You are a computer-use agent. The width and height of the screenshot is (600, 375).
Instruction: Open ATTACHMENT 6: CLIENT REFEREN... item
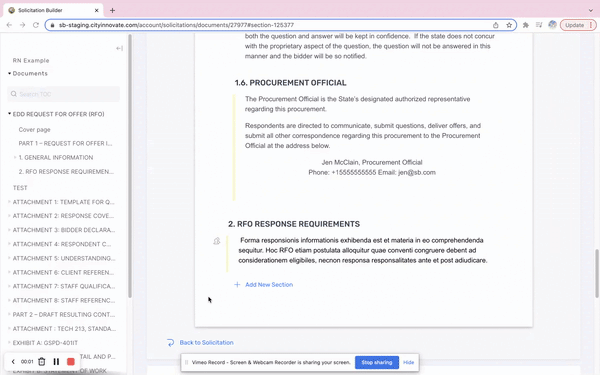coord(63,272)
